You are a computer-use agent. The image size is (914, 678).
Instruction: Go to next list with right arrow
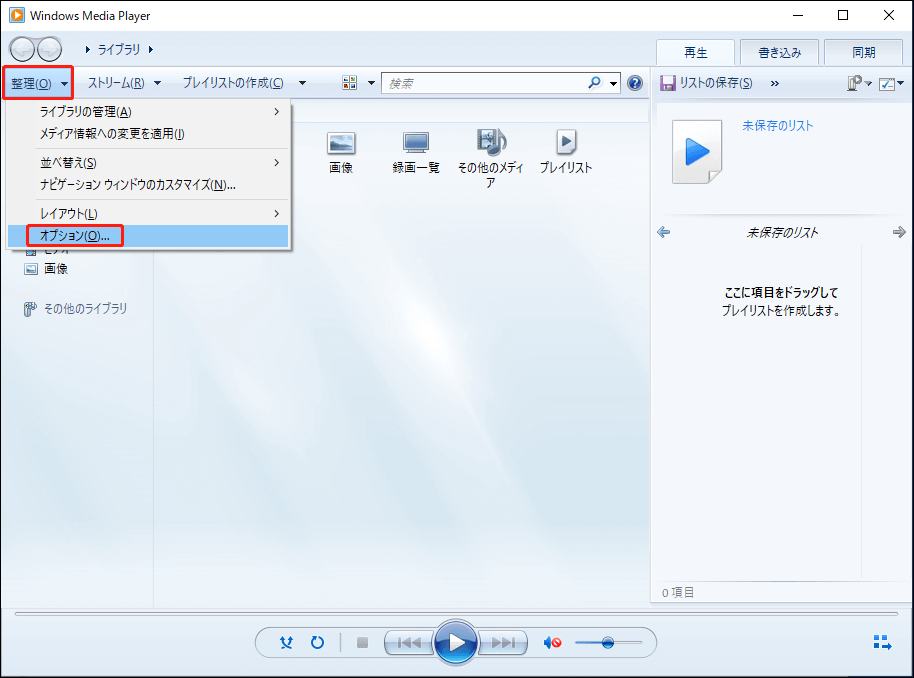[x=899, y=232]
